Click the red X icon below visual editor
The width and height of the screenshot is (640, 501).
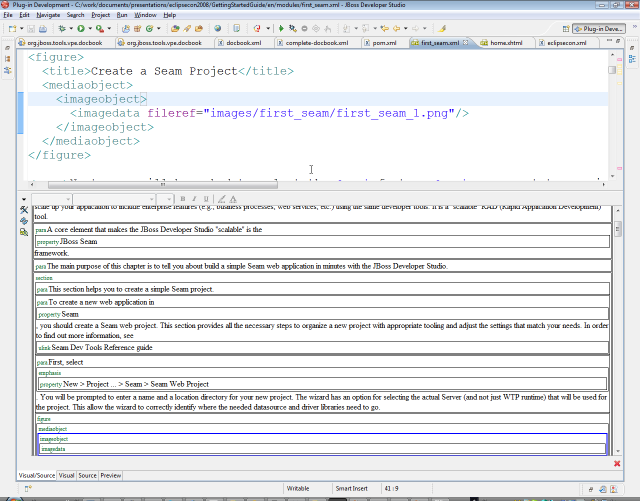617,463
